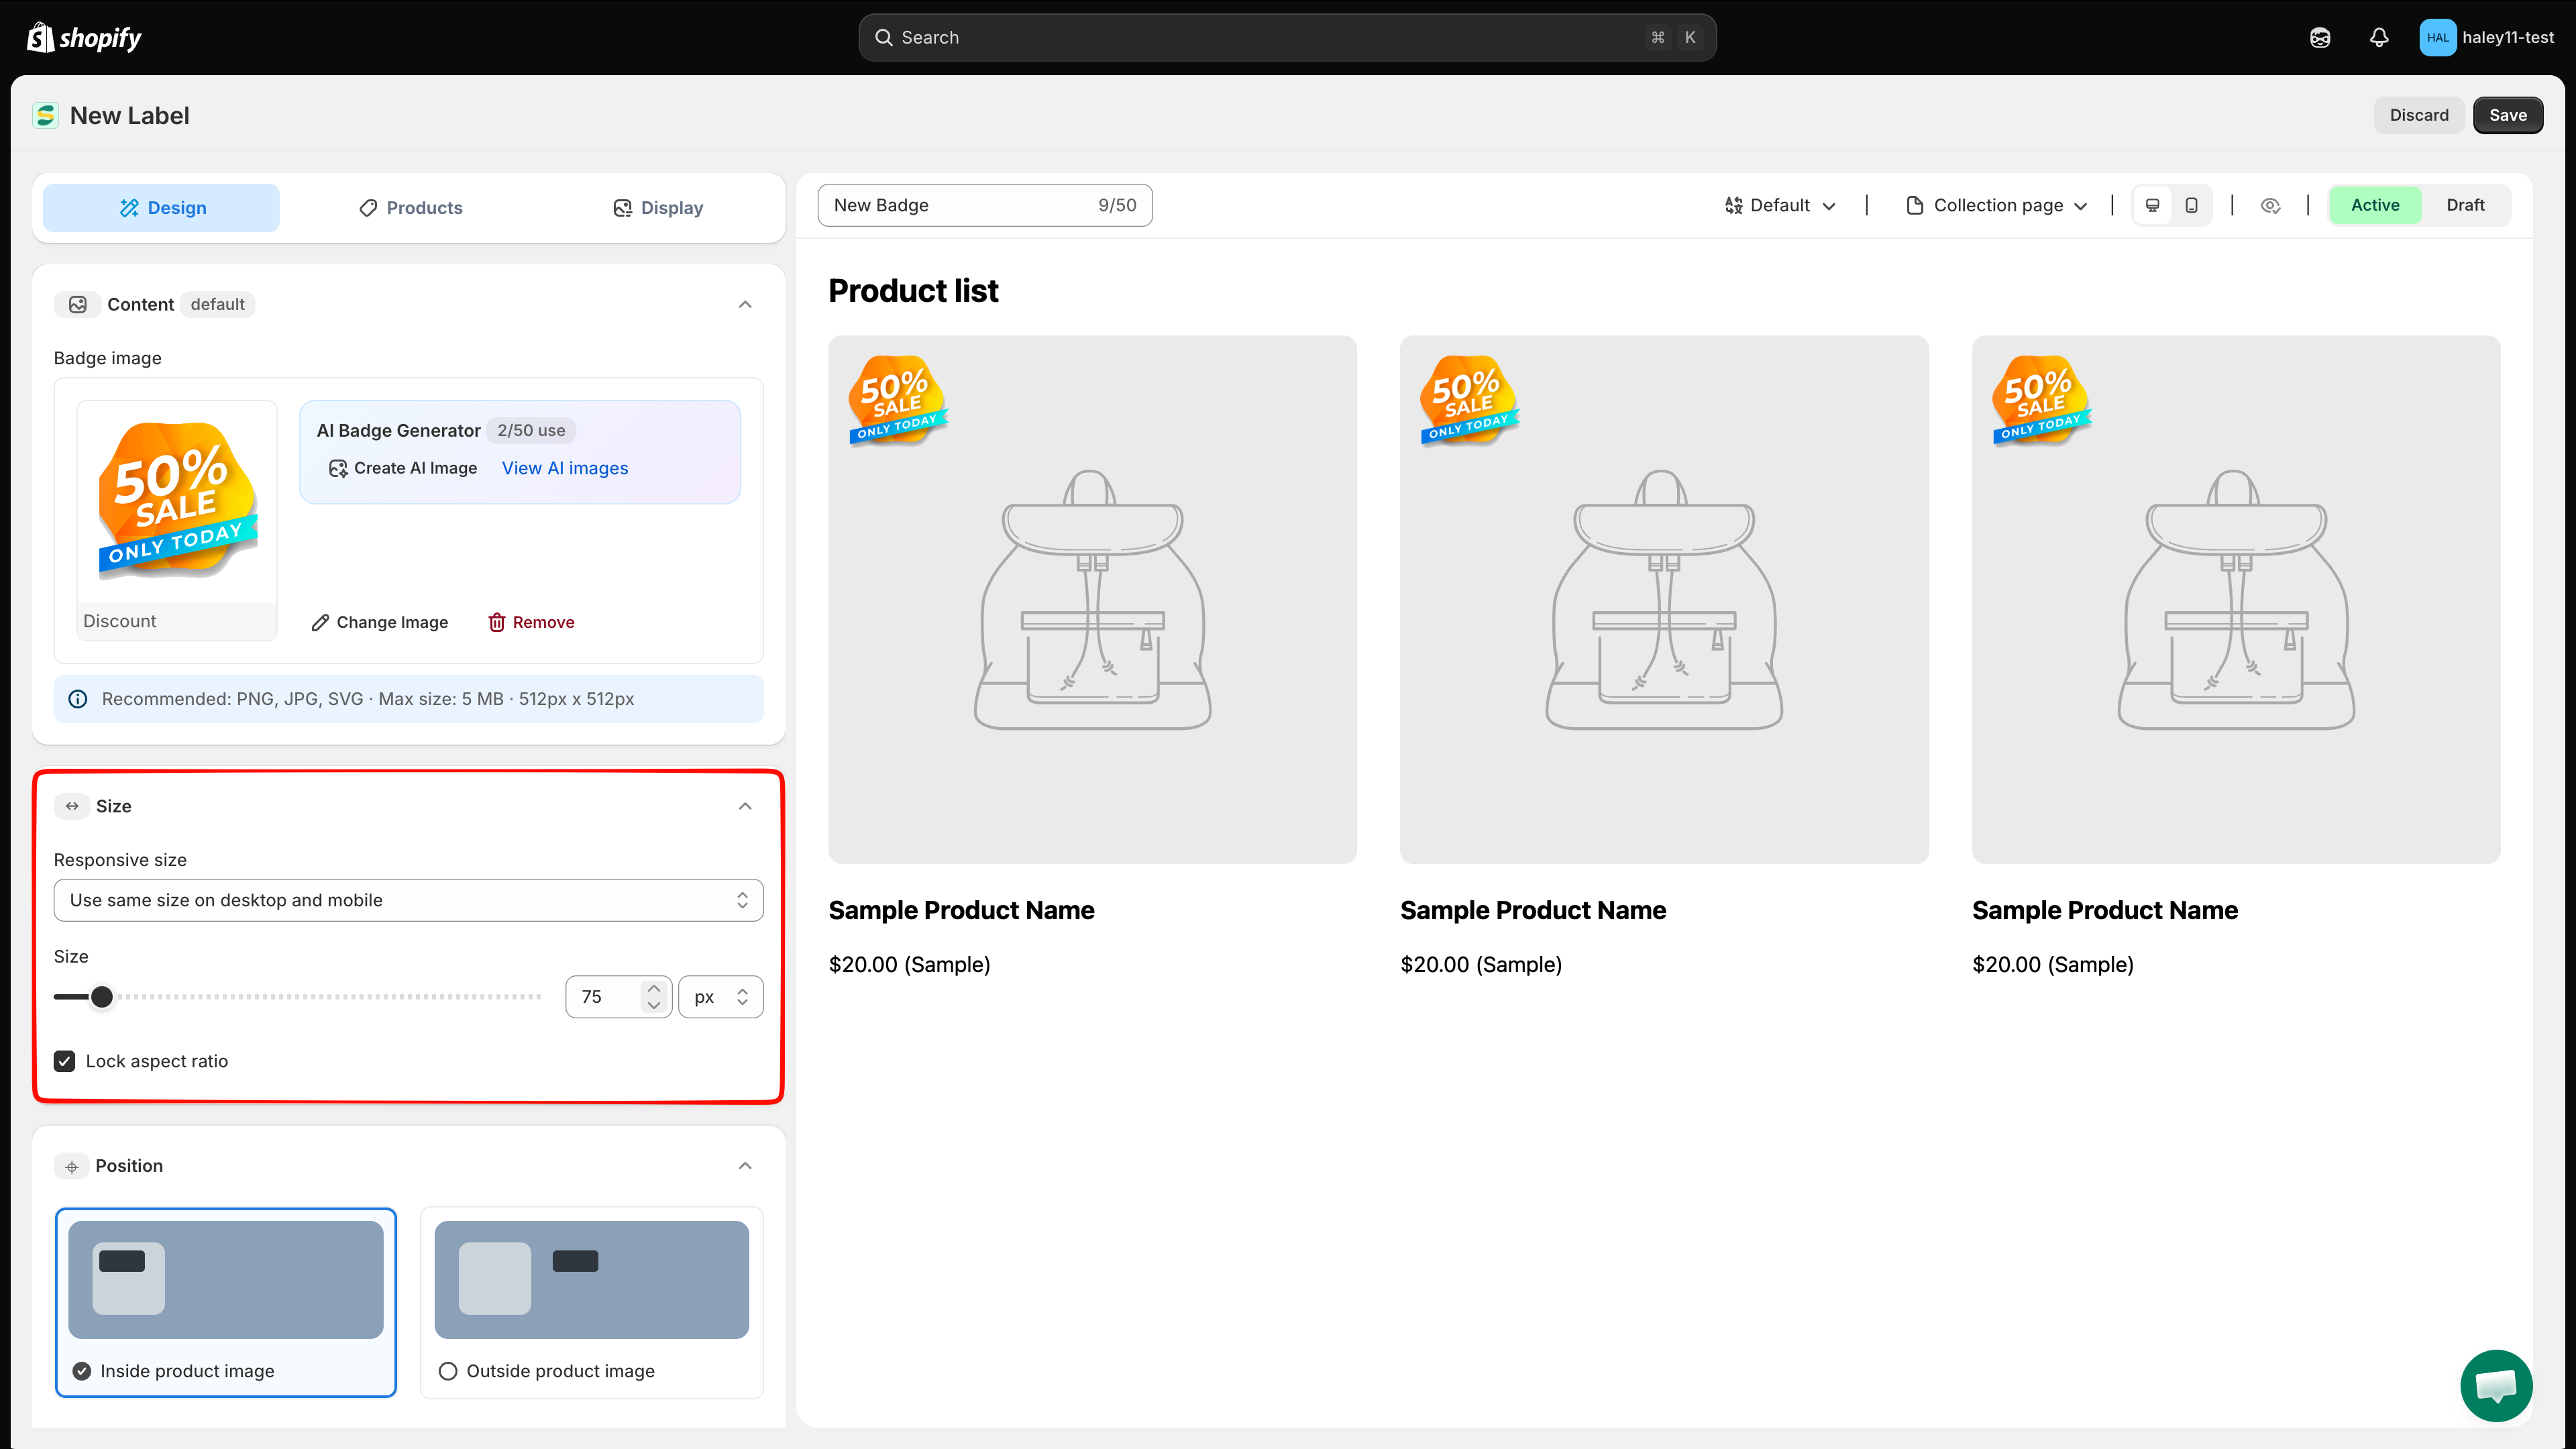Image resolution: width=2576 pixels, height=1449 pixels.
Task: Click the info icon in recommendation banner
Action: coord(78,699)
